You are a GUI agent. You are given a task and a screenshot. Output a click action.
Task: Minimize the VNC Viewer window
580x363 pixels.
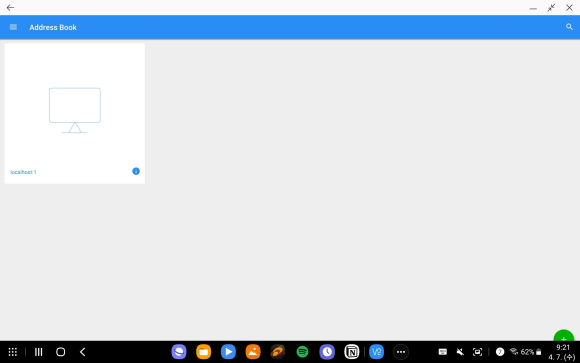click(x=533, y=8)
